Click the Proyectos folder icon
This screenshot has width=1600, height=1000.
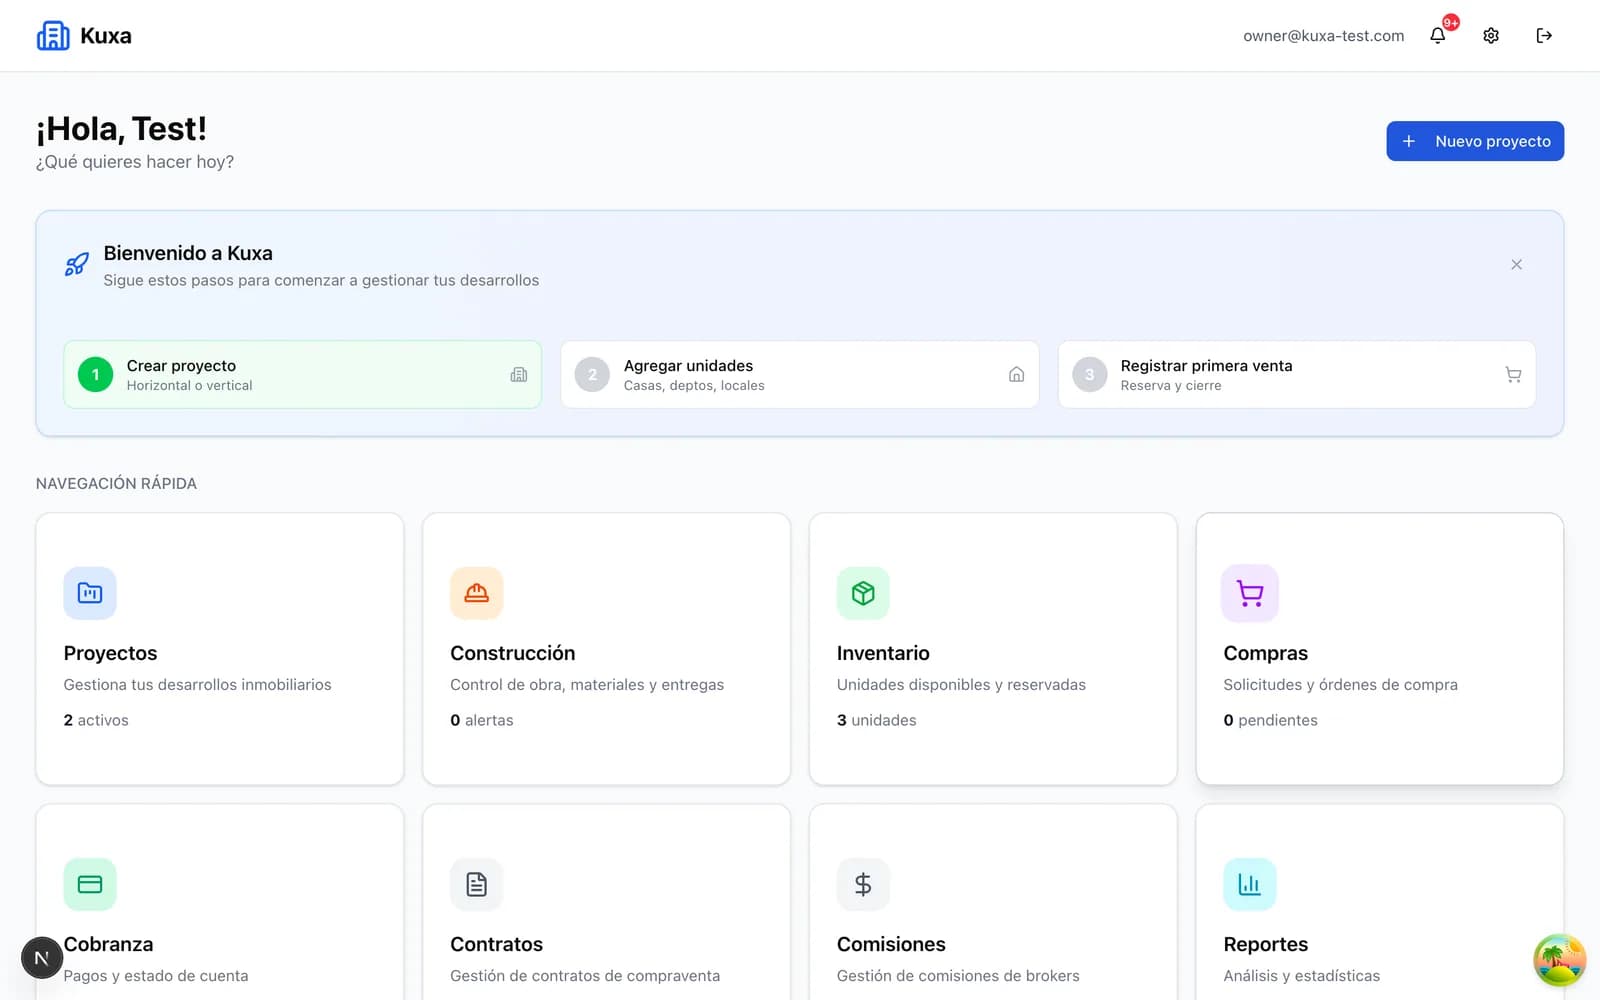tap(90, 593)
